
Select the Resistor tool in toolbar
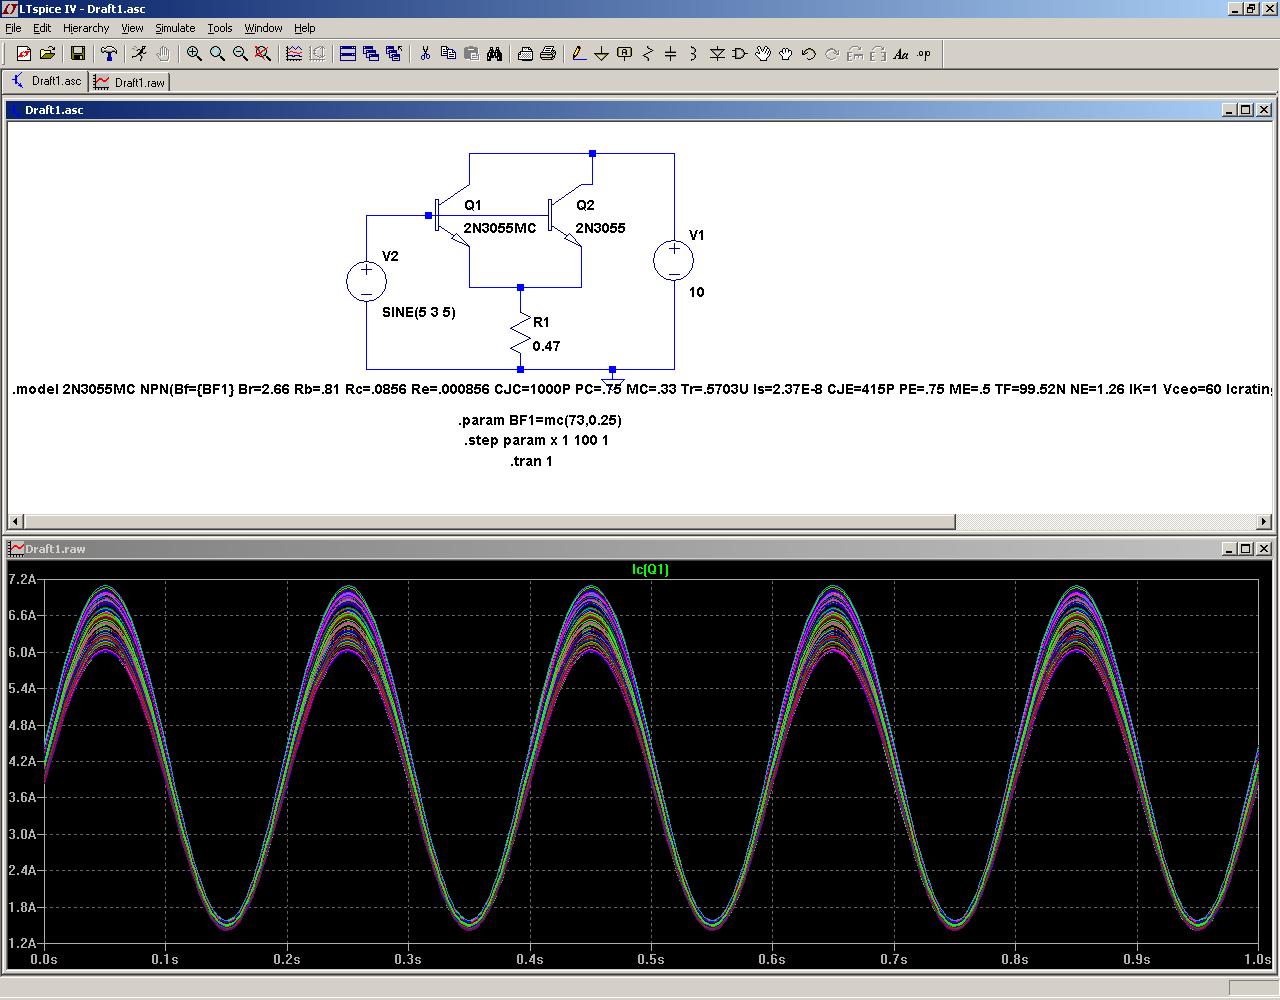pos(647,54)
